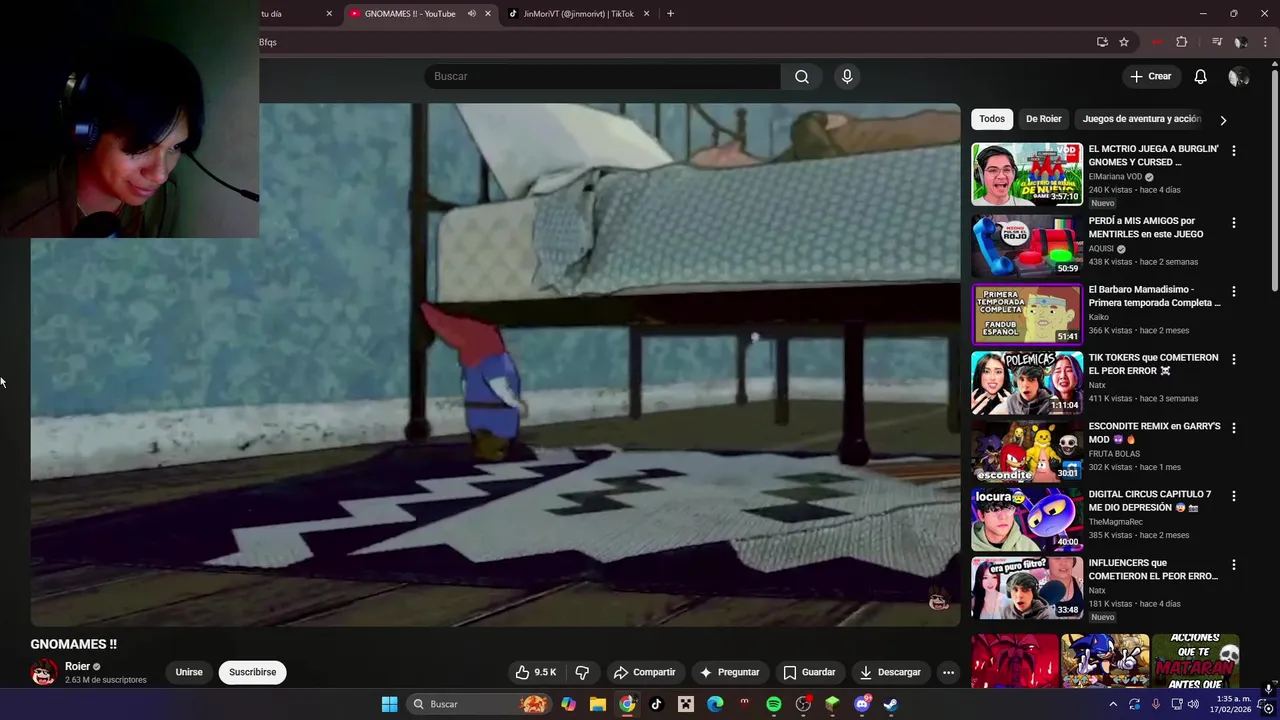The image size is (1280, 720).
Task: Select Juegos de aventura y acción chip
Action: (1141, 119)
